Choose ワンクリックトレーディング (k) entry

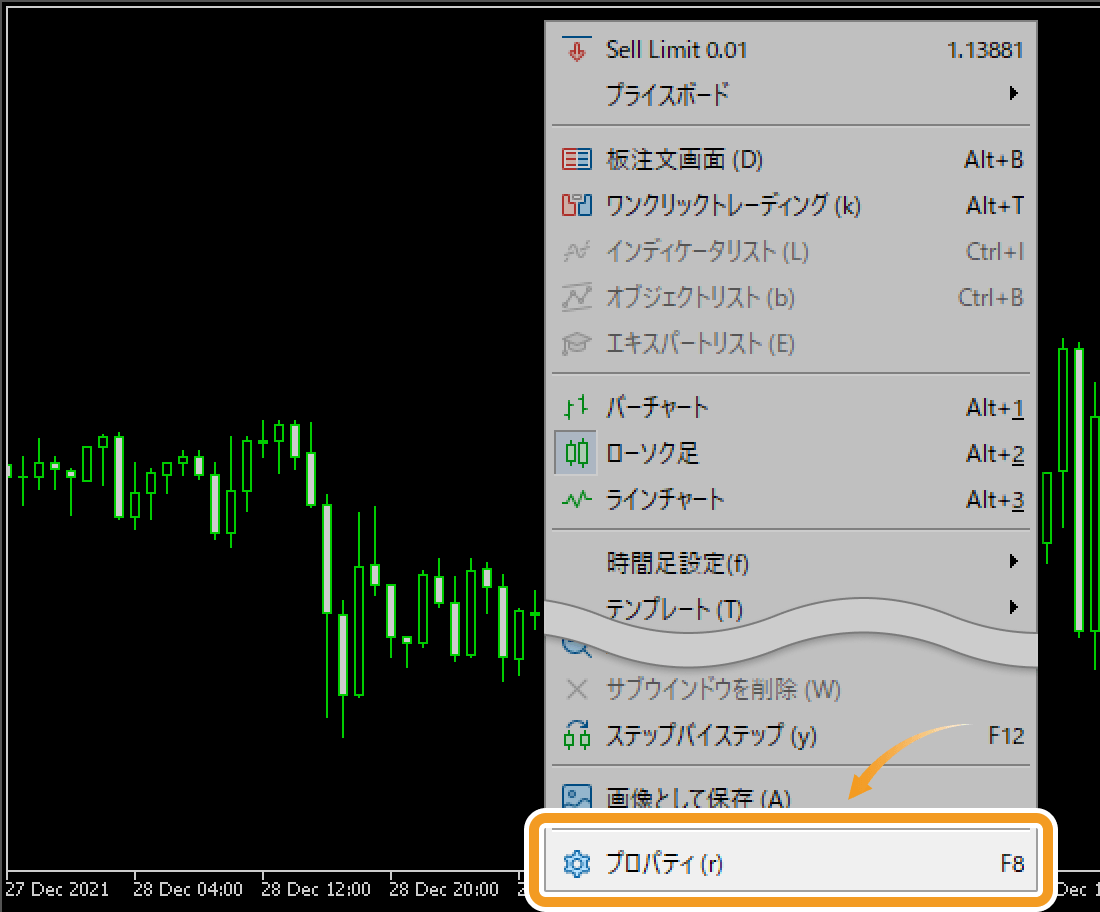click(x=791, y=206)
